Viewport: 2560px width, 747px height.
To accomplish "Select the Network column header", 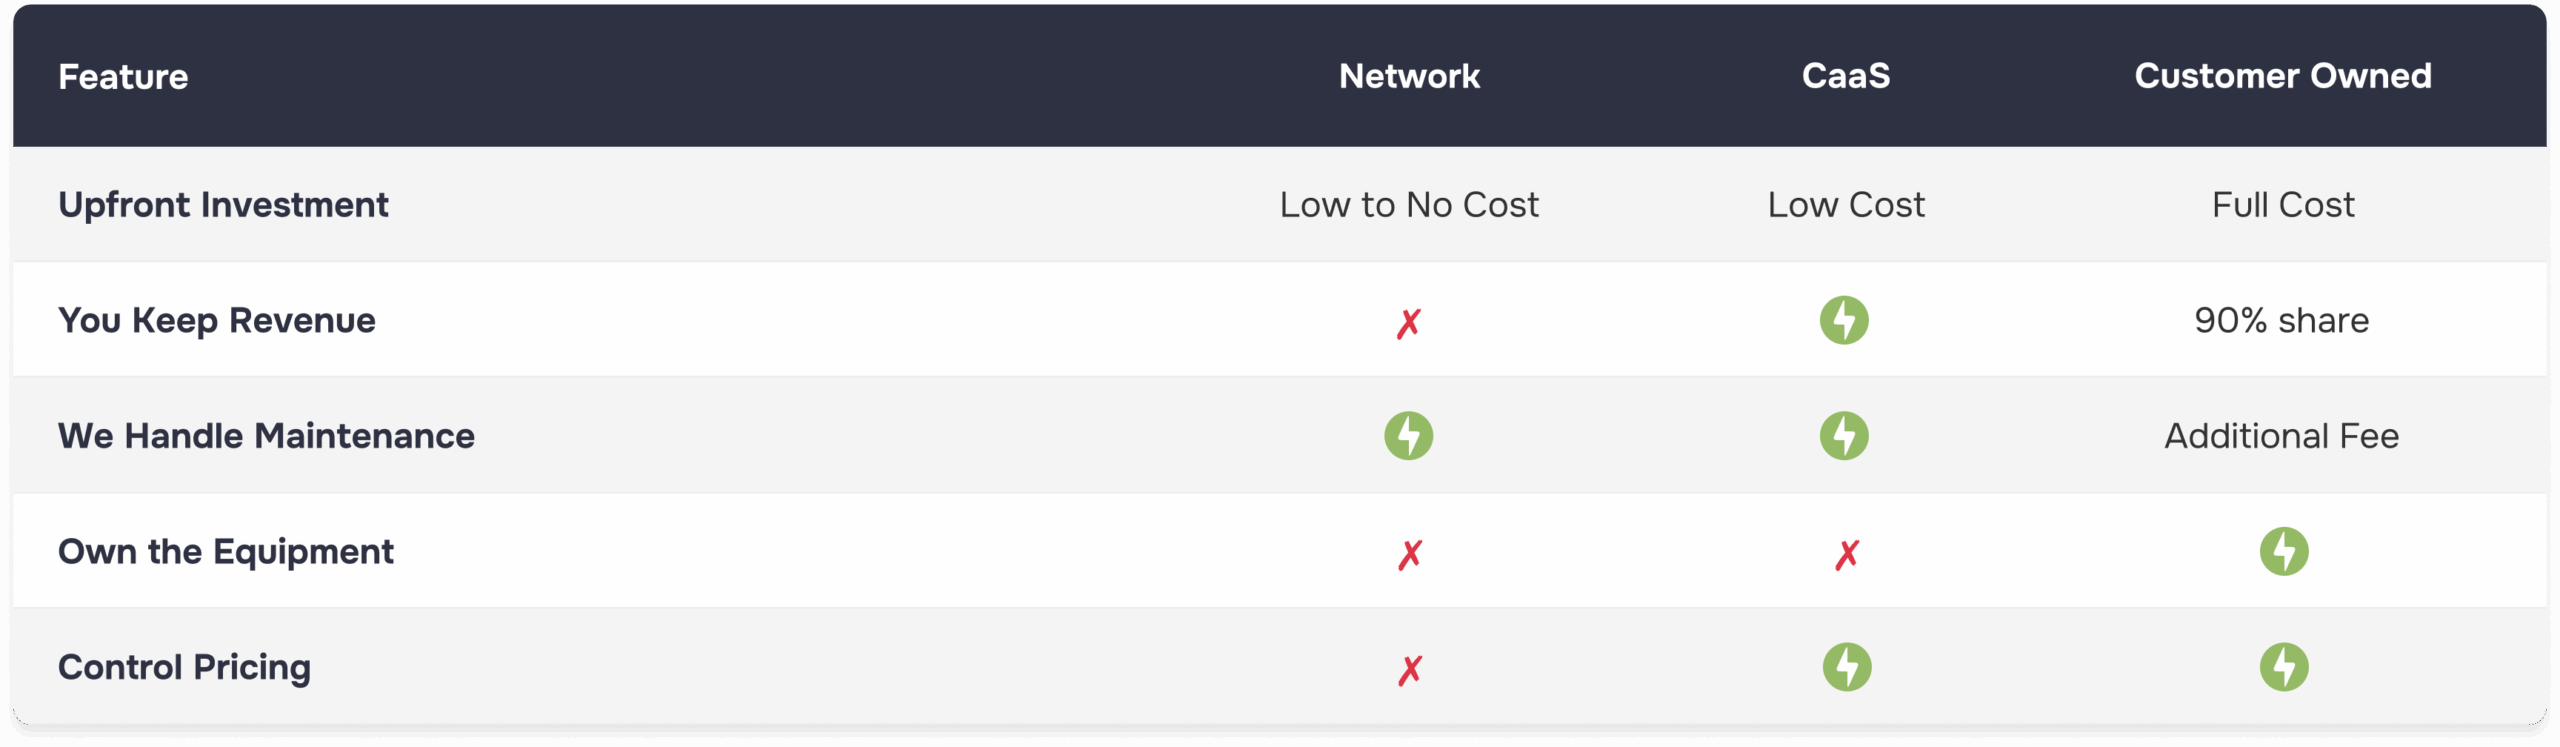I will pyautogui.click(x=1409, y=76).
